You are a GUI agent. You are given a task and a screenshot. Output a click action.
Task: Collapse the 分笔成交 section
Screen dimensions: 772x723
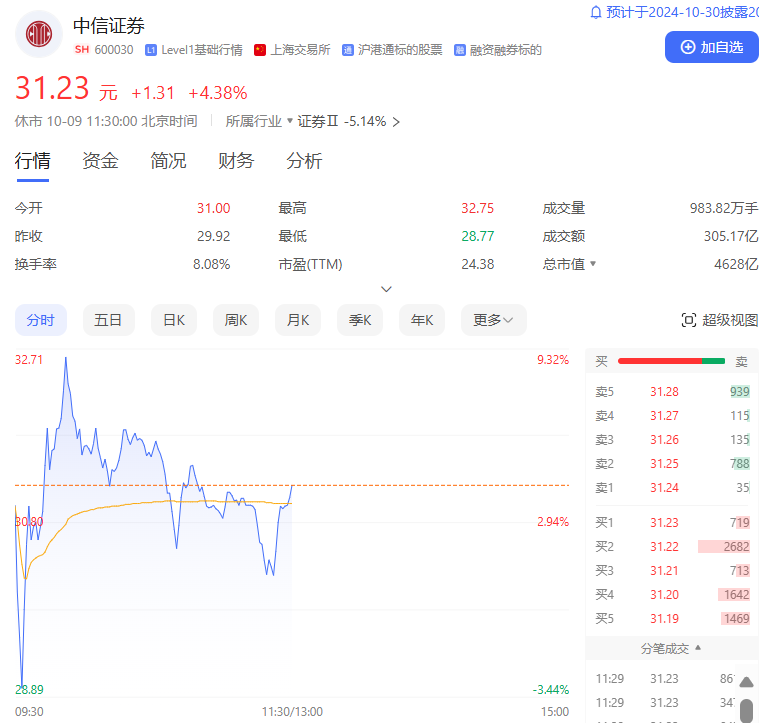pyautogui.click(x=671, y=649)
